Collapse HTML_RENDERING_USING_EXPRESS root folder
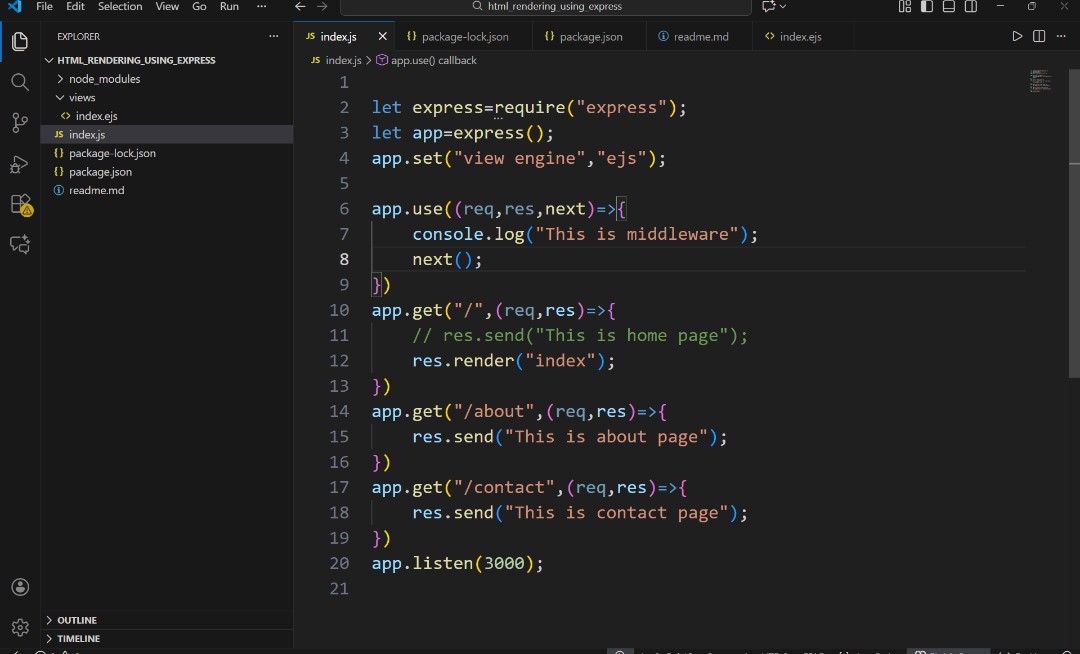Image resolution: width=1080 pixels, height=654 pixels. click(49, 61)
